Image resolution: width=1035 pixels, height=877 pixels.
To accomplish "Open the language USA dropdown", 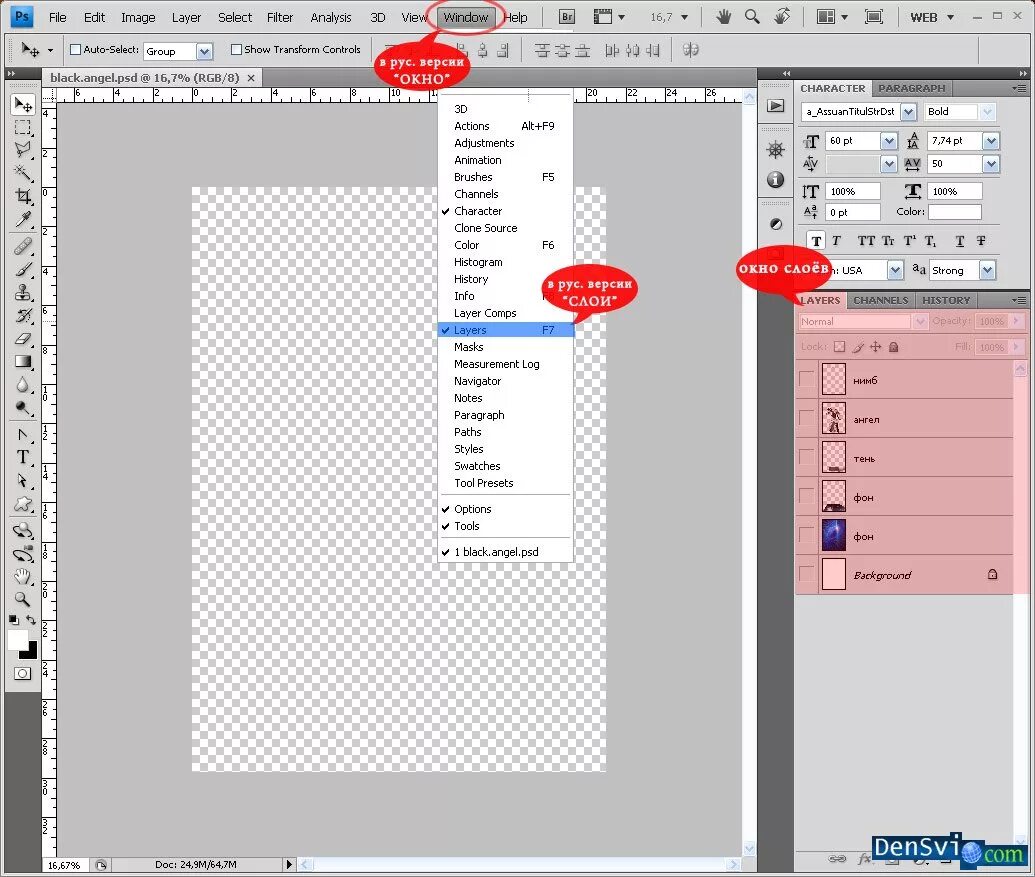I will pyautogui.click(x=894, y=270).
